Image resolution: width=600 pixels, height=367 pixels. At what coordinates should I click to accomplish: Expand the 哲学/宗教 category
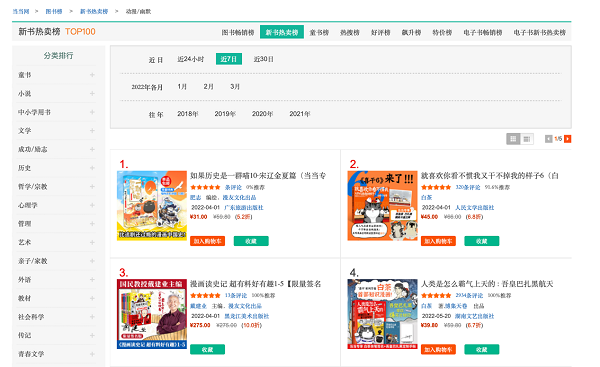92,186
